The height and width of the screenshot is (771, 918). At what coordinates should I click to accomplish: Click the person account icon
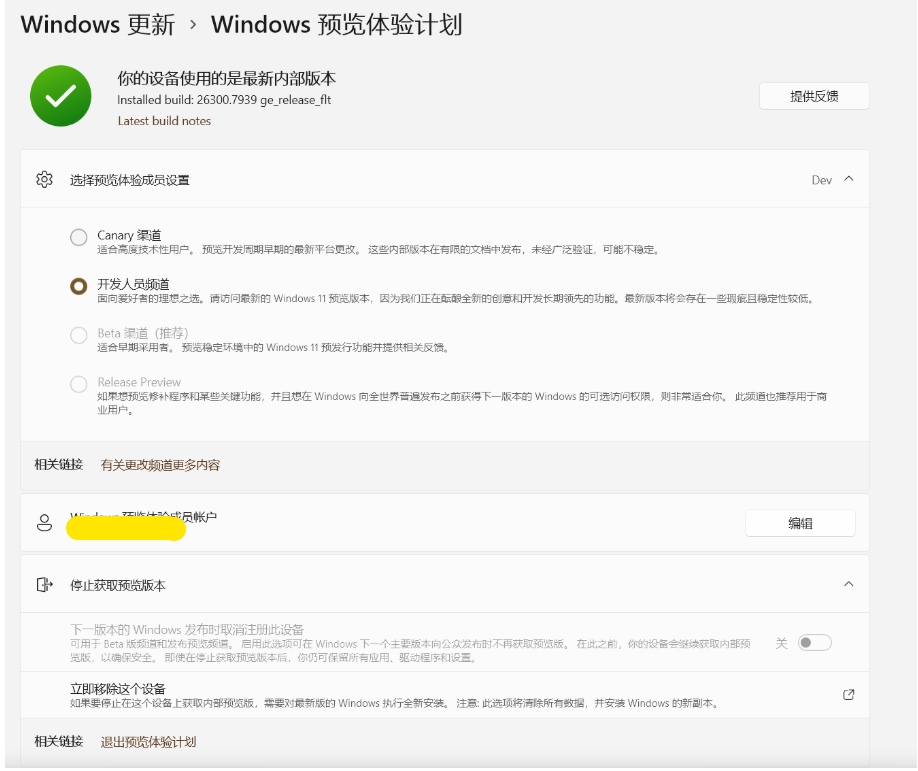pos(44,522)
